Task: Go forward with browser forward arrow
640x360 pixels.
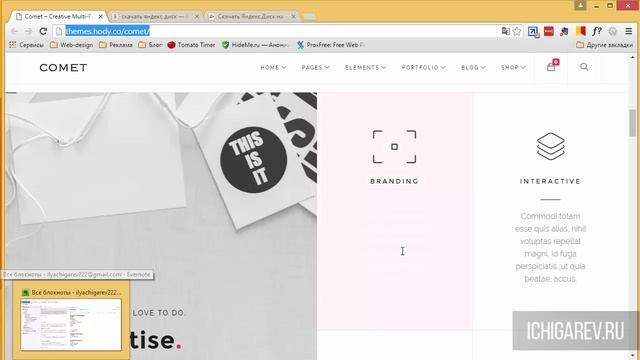Action: [28, 31]
